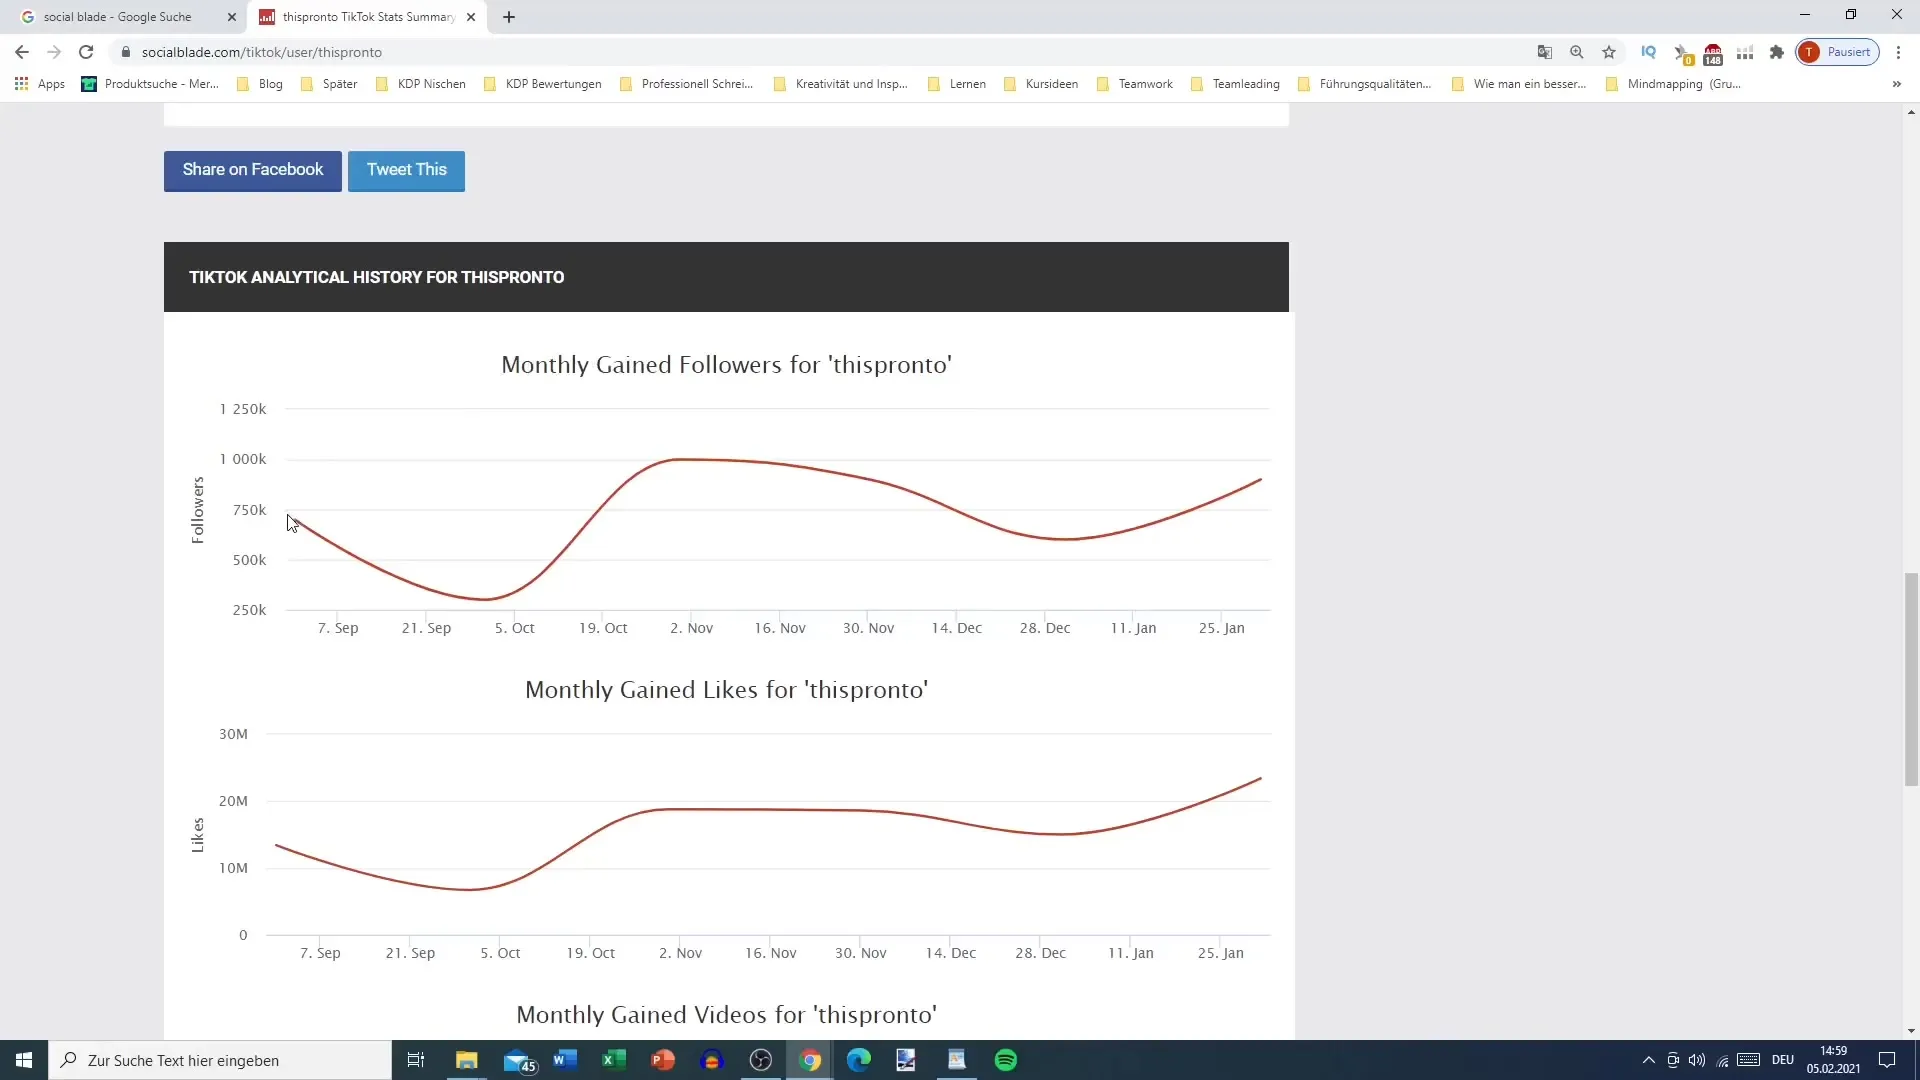Open PowerPoint from taskbar
Image resolution: width=1920 pixels, height=1080 pixels.
663,1060
